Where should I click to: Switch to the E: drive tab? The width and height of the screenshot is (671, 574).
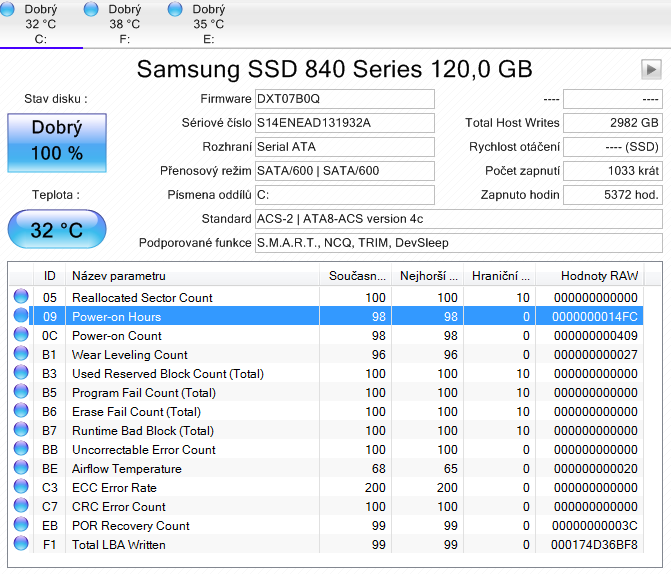click(x=208, y=24)
